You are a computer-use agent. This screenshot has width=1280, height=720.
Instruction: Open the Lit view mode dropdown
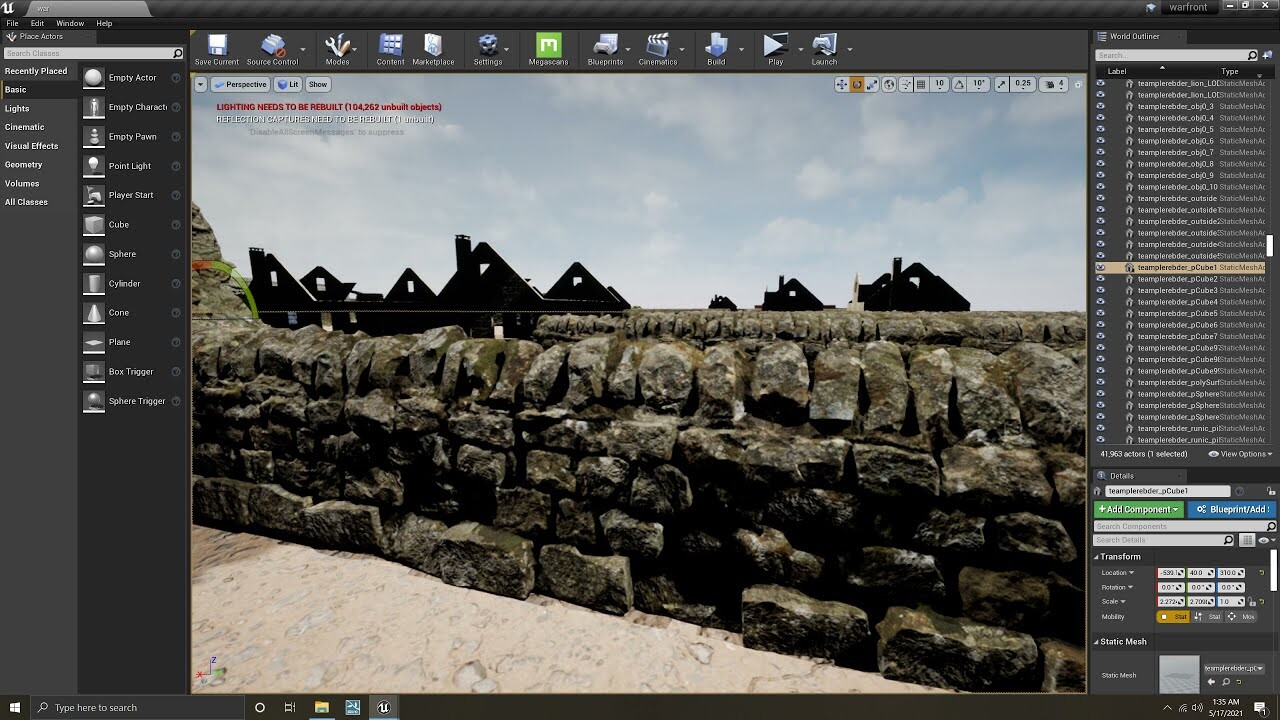(x=287, y=84)
